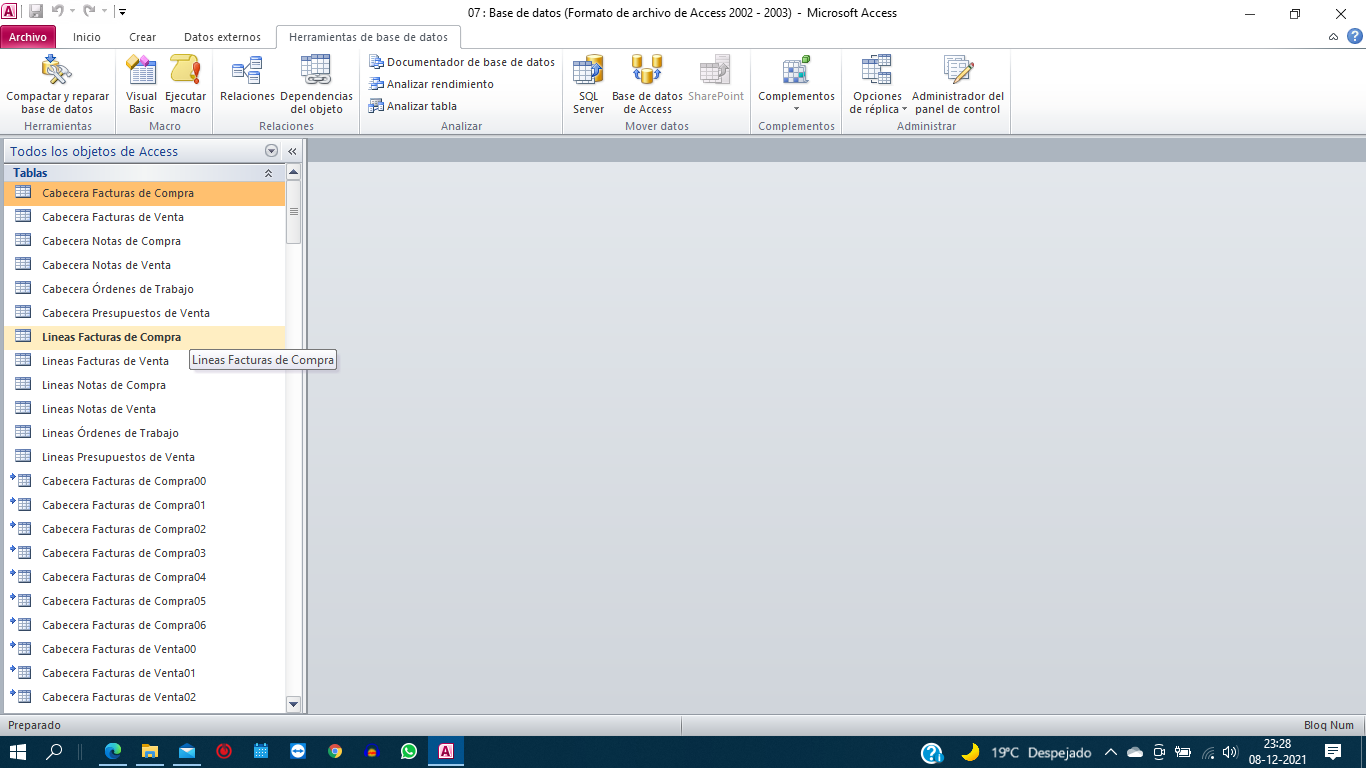Open the Visual Basic editor
The height and width of the screenshot is (768, 1366).
pyautogui.click(x=141, y=85)
